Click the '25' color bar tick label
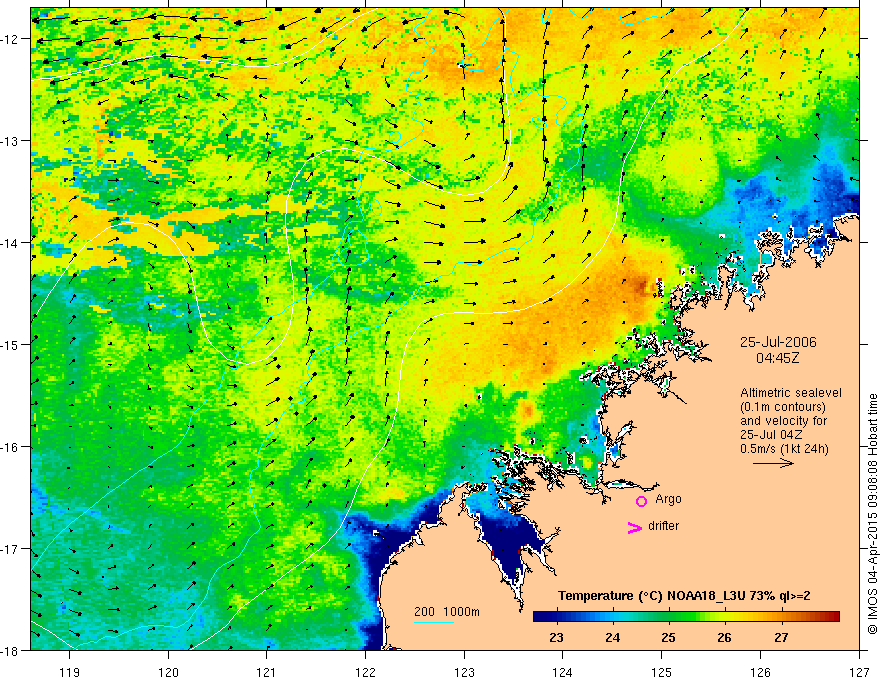Image resolution: width=880 pixels, height=680 pixels. [668, 638]
